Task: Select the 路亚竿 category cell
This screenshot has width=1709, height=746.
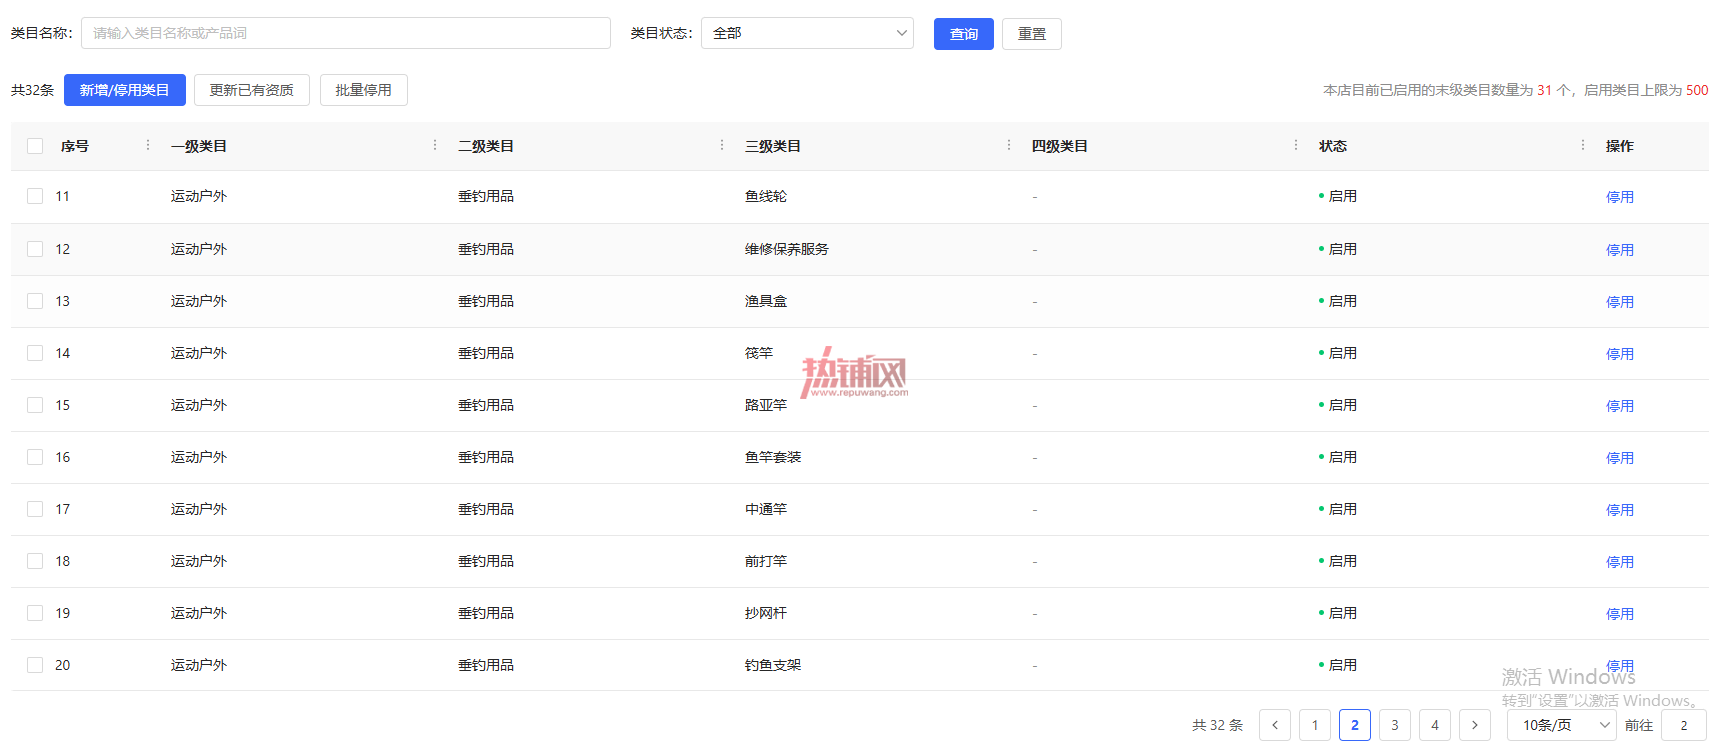Action: point(766,405)
